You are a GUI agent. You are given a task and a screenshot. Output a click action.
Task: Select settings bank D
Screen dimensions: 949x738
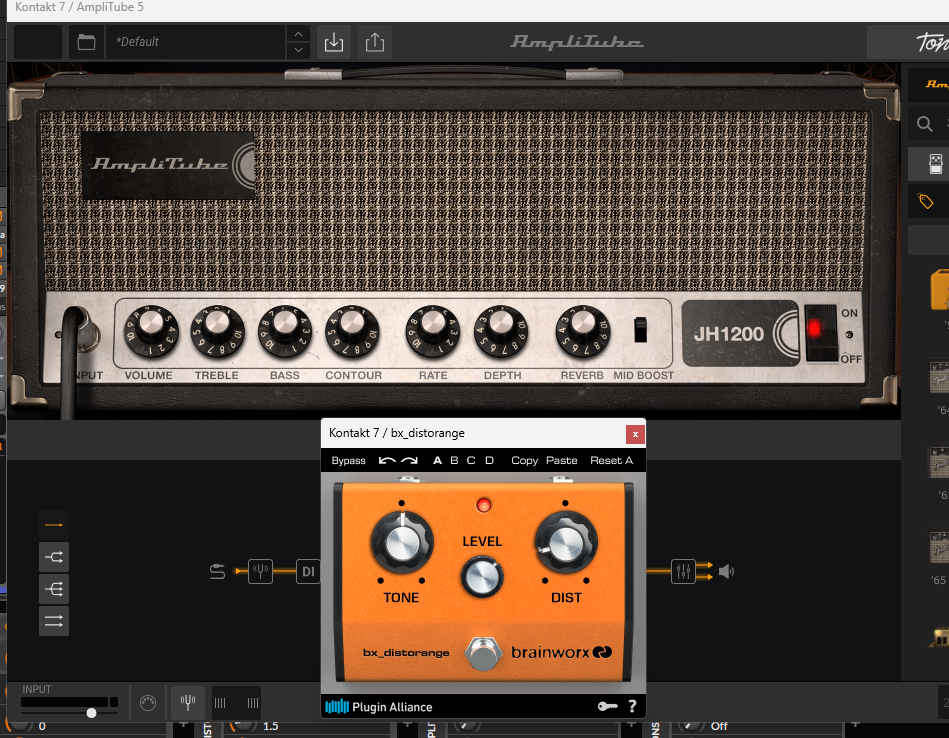point(489,461)
